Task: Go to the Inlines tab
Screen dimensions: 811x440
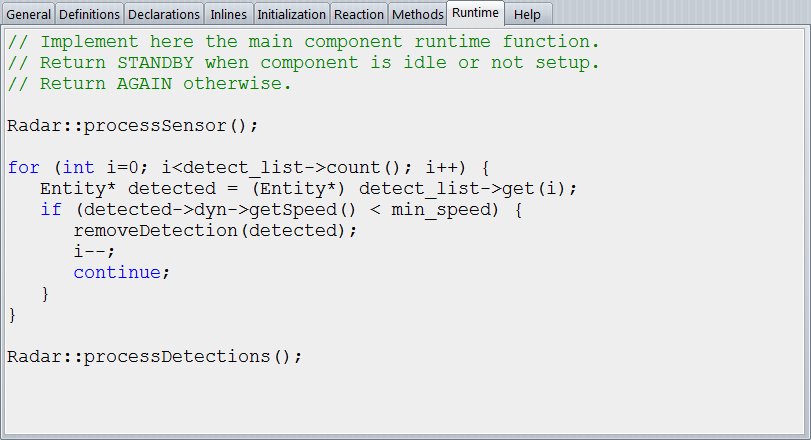Action: [228, 14]
